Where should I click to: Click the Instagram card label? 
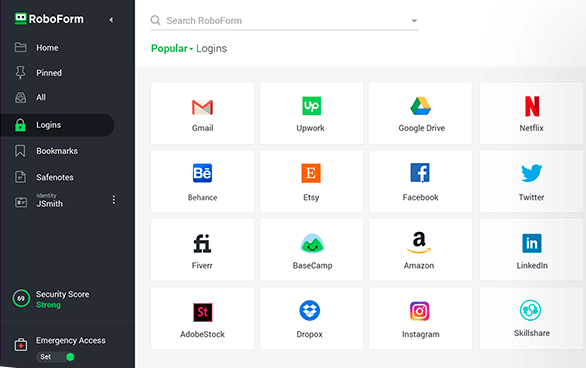[x=420, y=334]
